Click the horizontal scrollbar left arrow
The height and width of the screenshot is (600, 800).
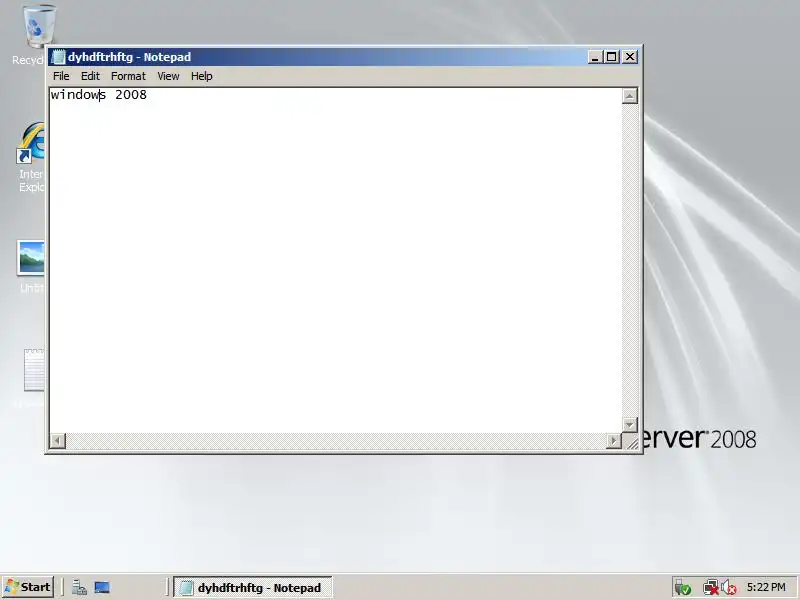[58, 440]
